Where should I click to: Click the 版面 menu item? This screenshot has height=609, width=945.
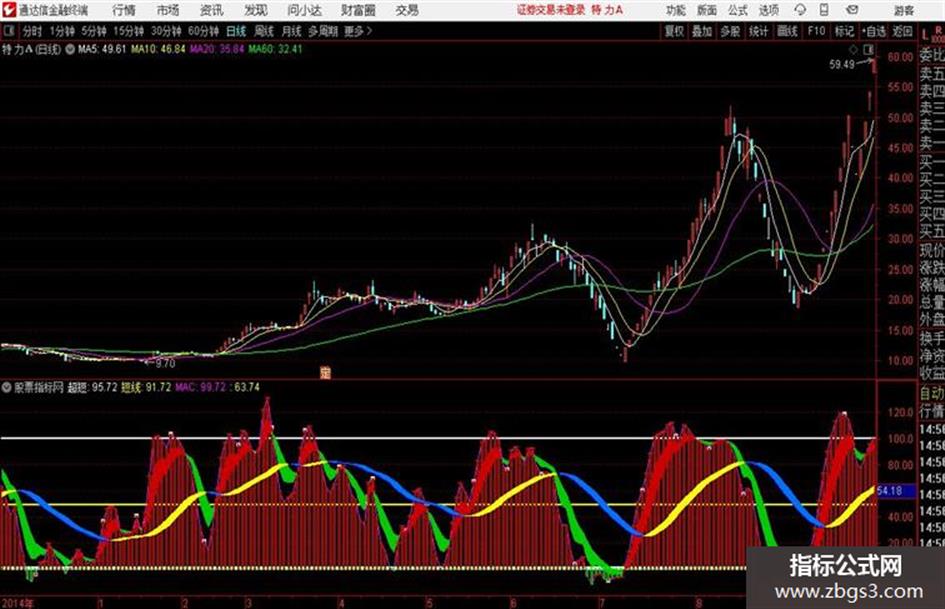(706, 10)
